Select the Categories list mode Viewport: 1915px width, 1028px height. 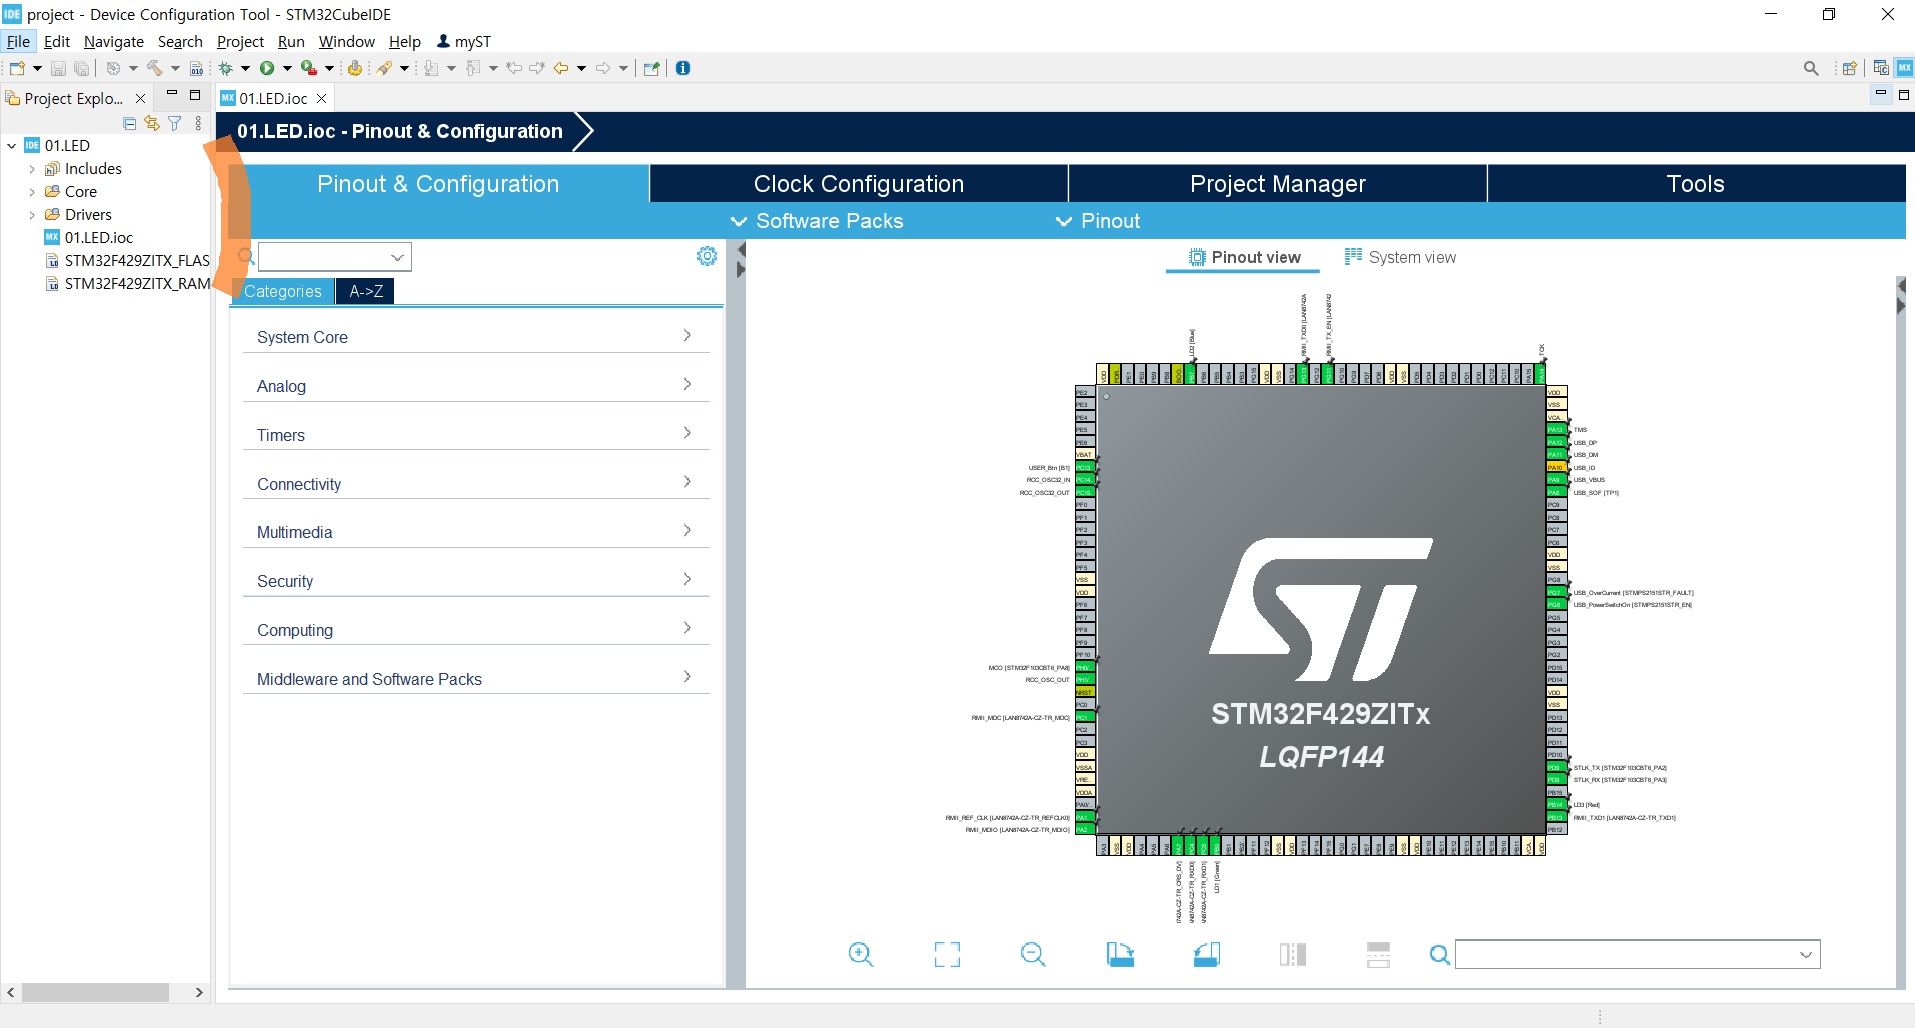point(283,291)
